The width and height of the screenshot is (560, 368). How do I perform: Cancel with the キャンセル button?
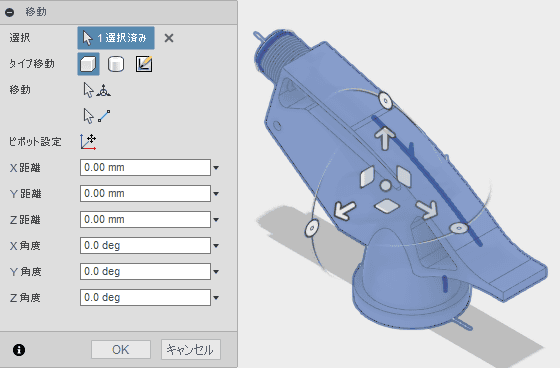pyautogui.click(x=191, y=349)
